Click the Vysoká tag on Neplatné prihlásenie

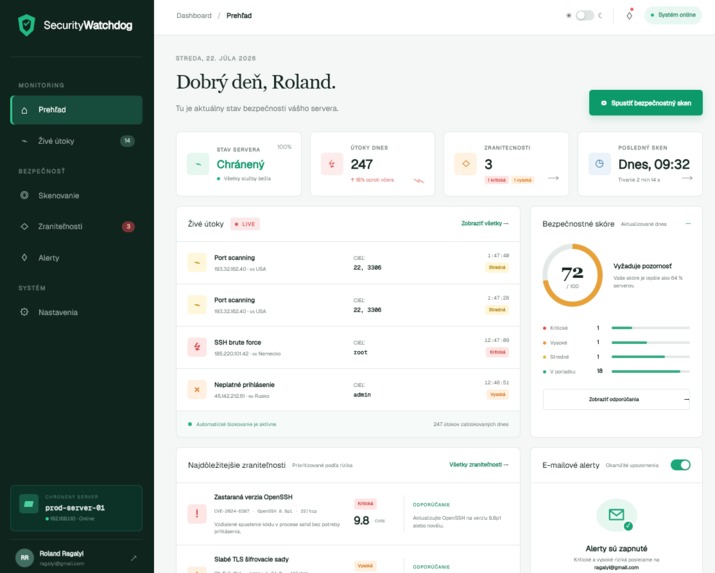[x=497, y=394]
